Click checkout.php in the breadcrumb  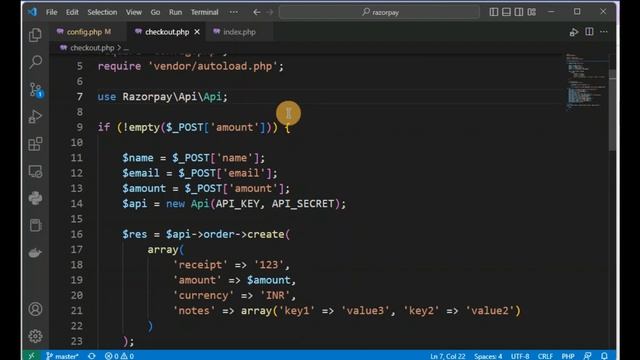coord(92,48)
